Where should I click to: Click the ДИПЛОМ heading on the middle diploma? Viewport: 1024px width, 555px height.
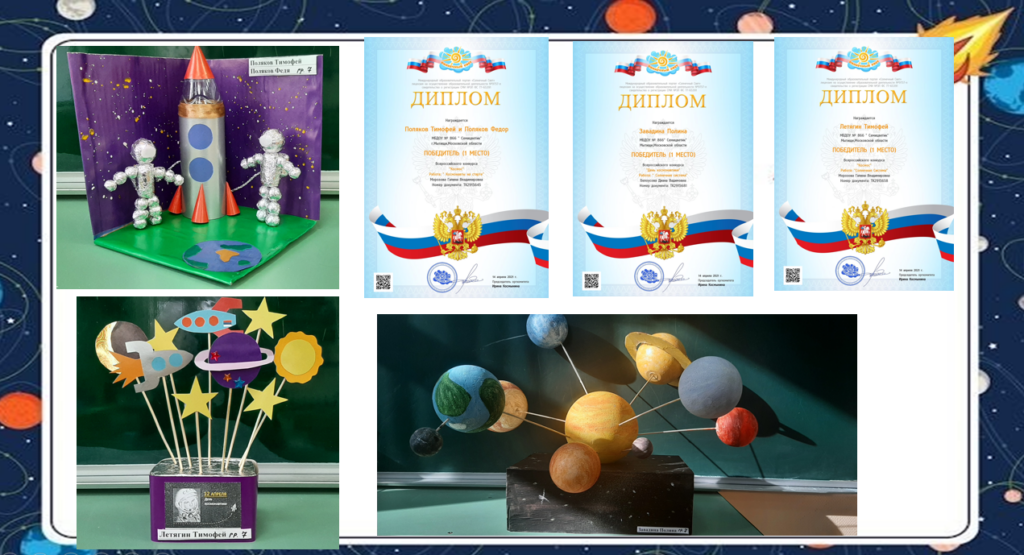662,101
